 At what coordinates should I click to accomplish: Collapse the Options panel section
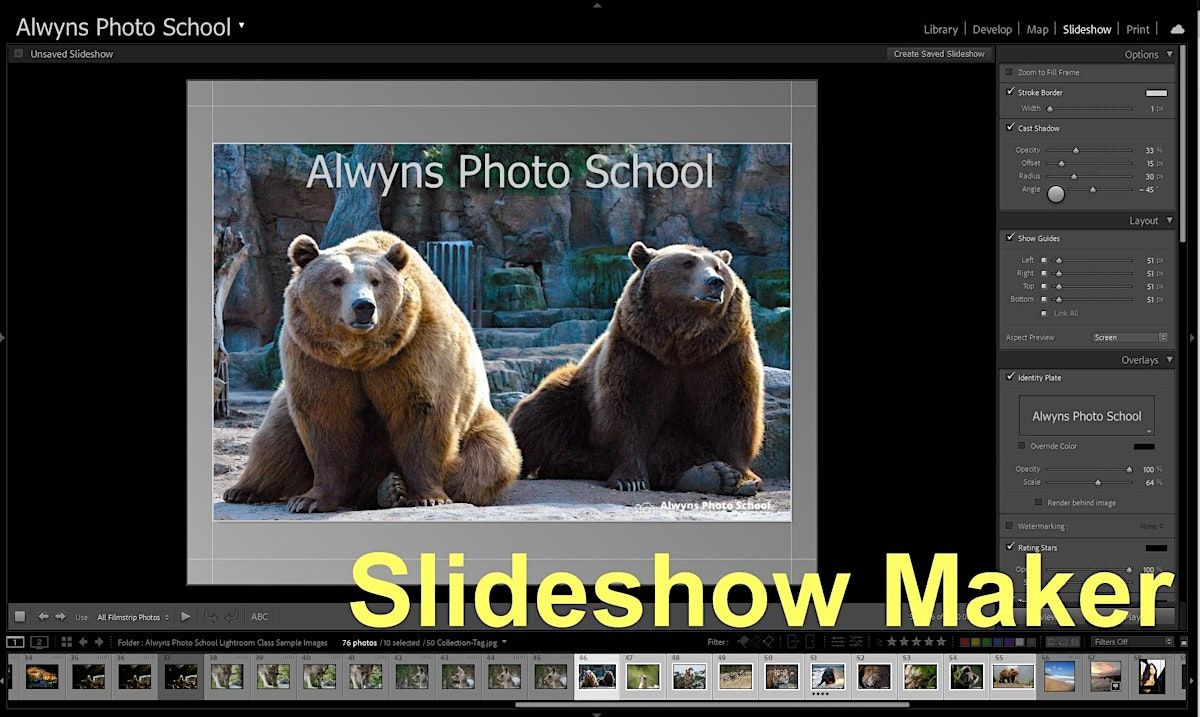click(x=1170, y=55)
